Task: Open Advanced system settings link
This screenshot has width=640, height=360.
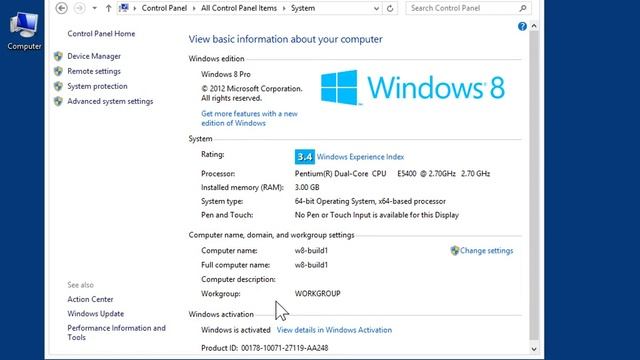Action: tap(110, 101)
